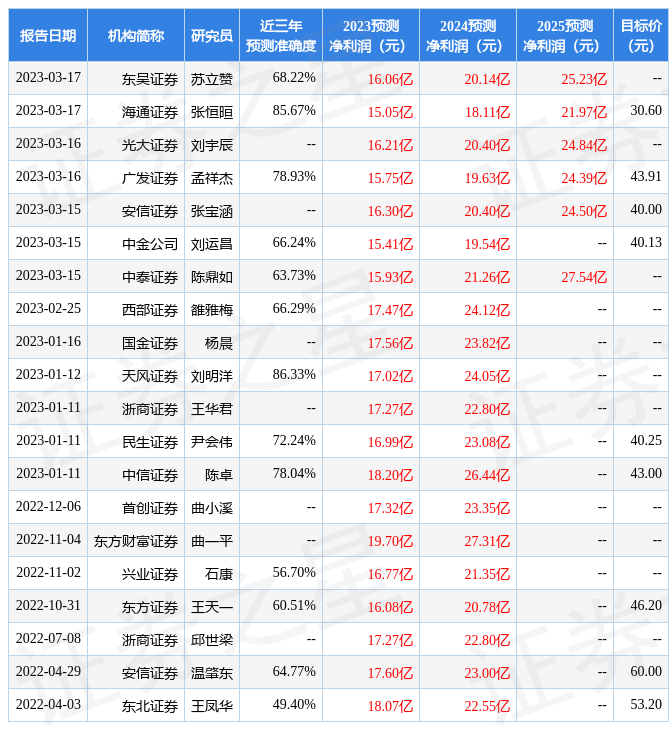Select researcher 王华君
Screen dimensions: 669x730
pyautogui.click(x=212, y=409)
